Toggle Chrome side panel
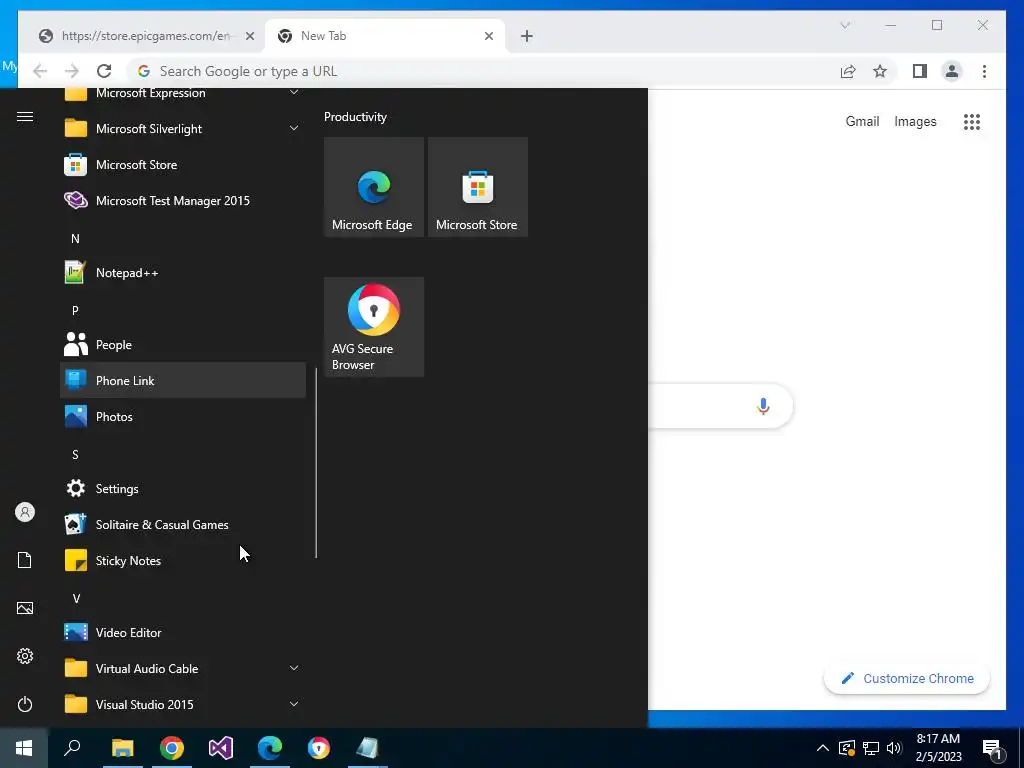The image size is (1024, 768). 920,71
